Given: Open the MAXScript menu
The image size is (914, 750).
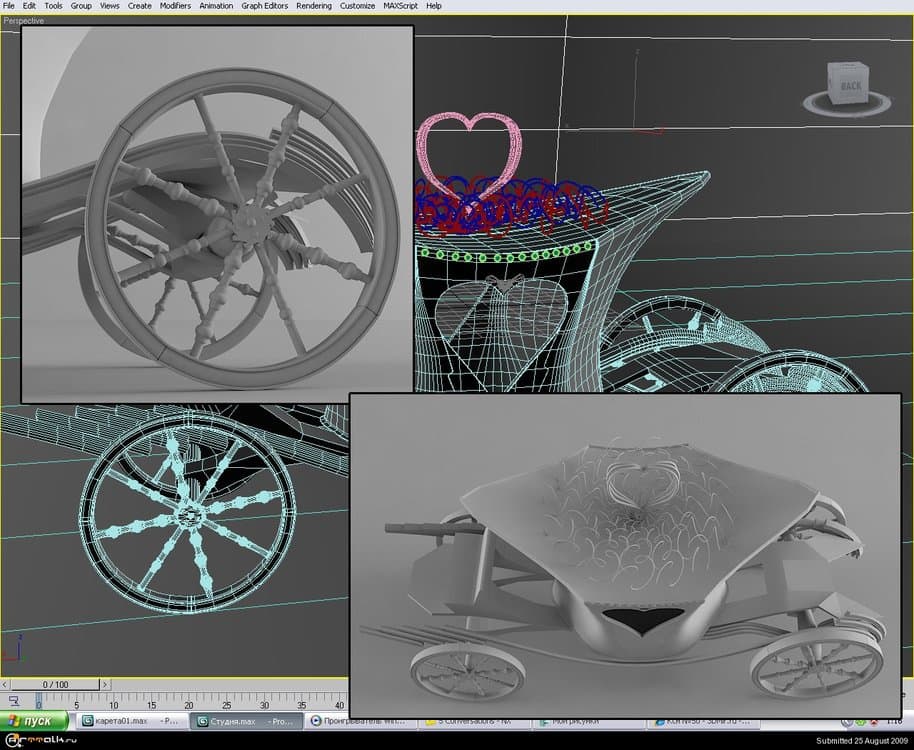Looking at the screenshot, I should pyautogui.click(x=400, y=6).
